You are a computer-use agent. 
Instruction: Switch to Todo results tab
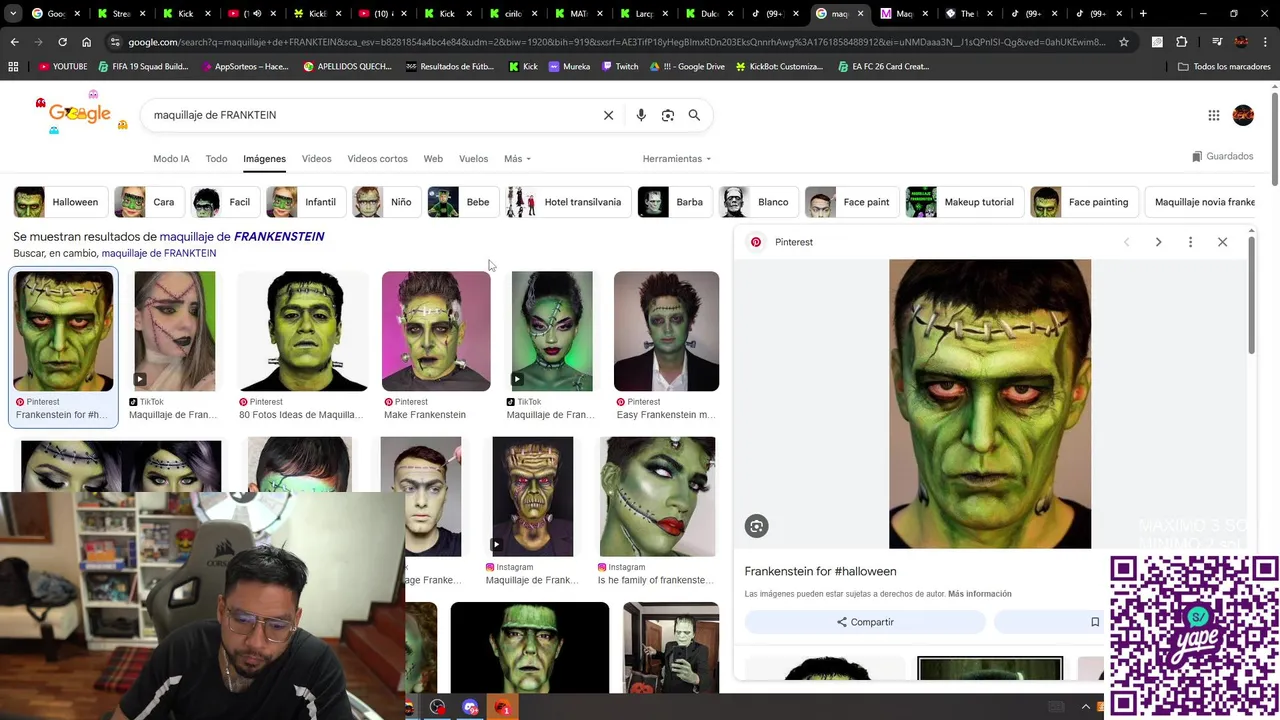click(x=216, y=159)
